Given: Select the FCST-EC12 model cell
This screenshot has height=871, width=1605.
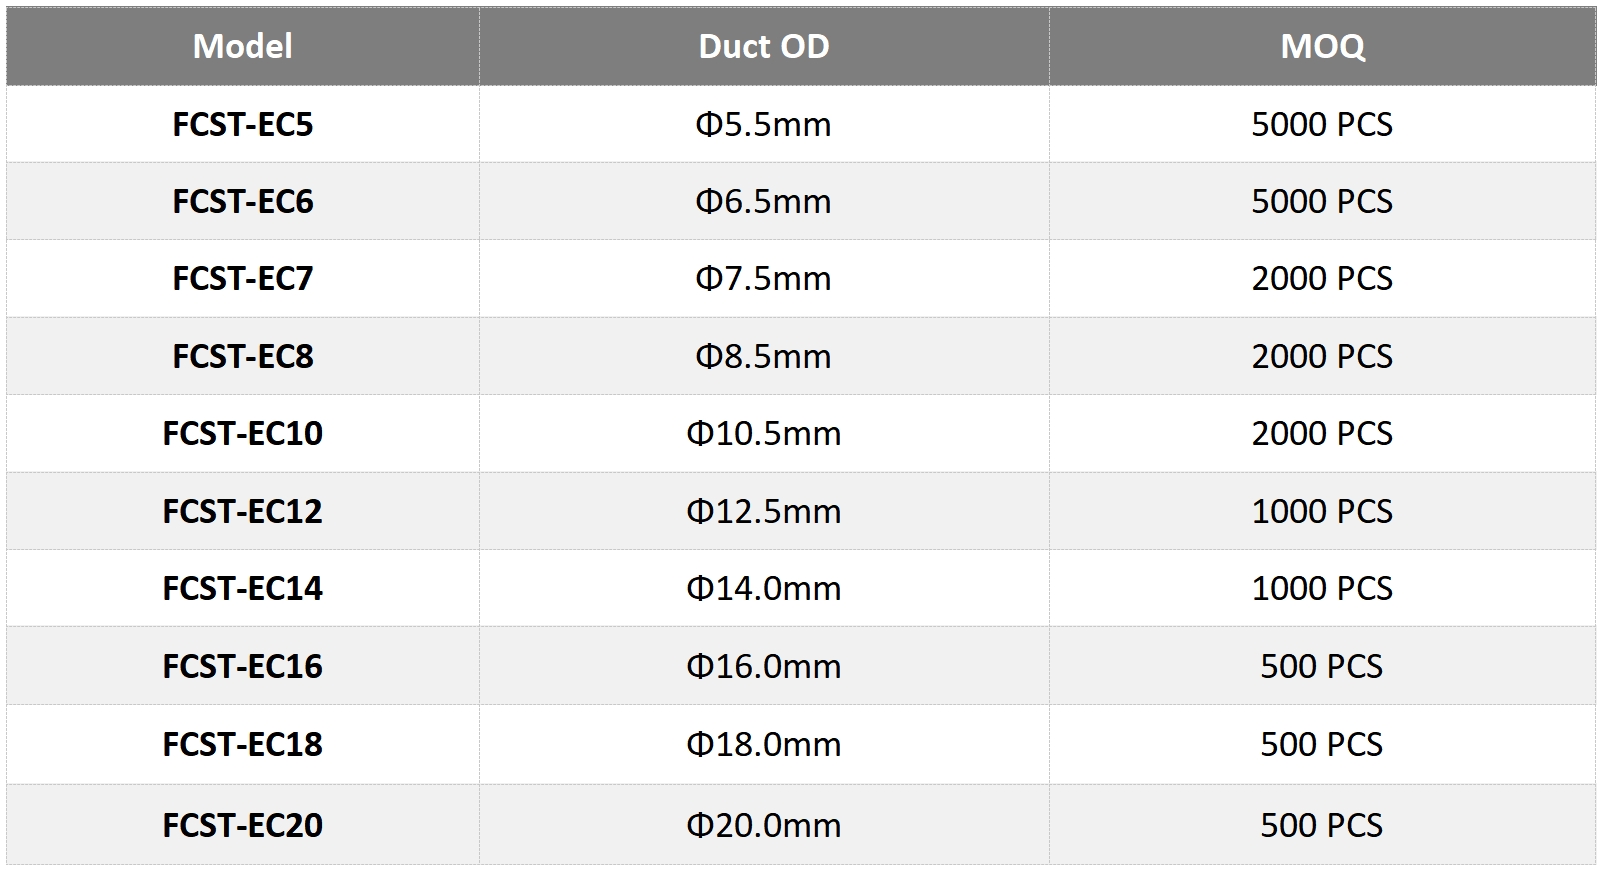Looking at the screenshot, I should click(x=242, y=511).
